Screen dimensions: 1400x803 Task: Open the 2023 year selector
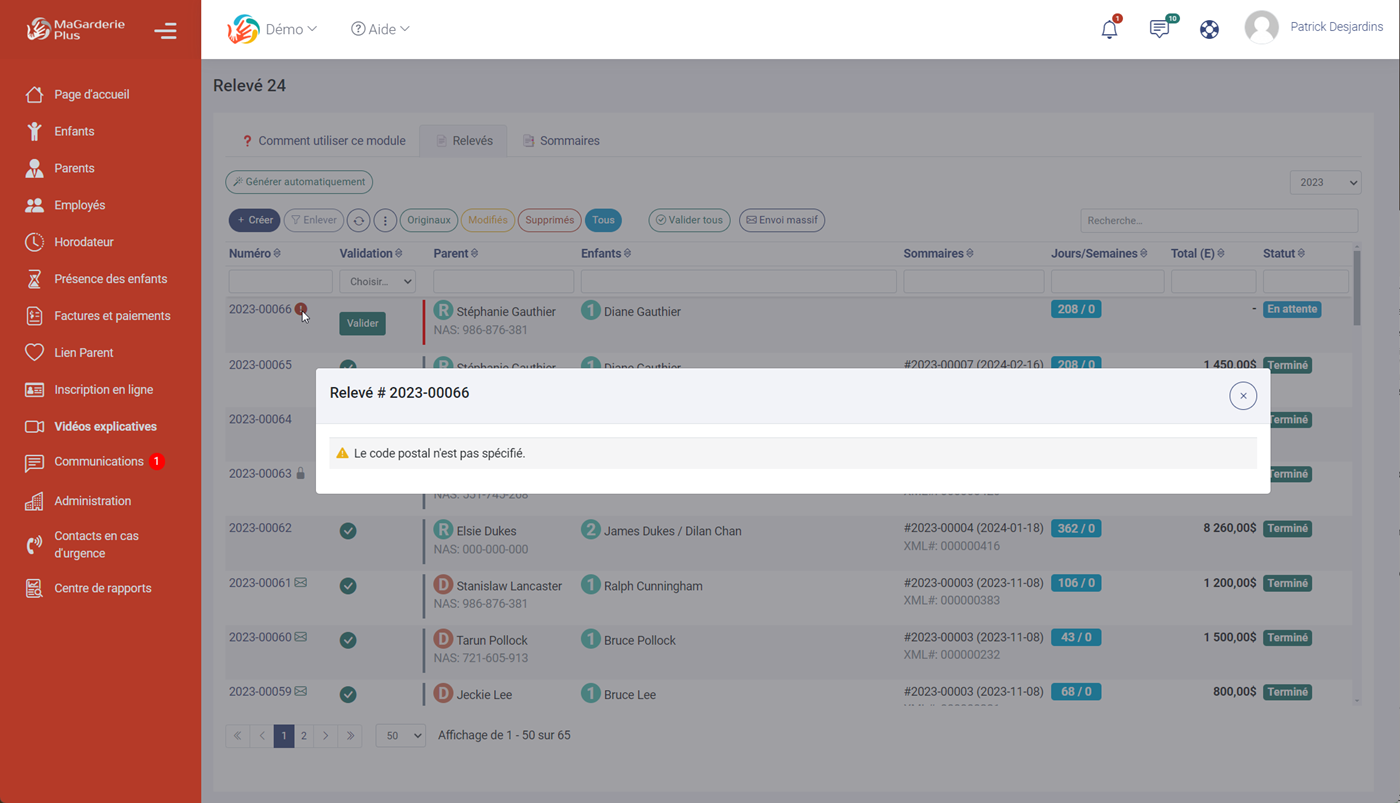coord(1325,182)
